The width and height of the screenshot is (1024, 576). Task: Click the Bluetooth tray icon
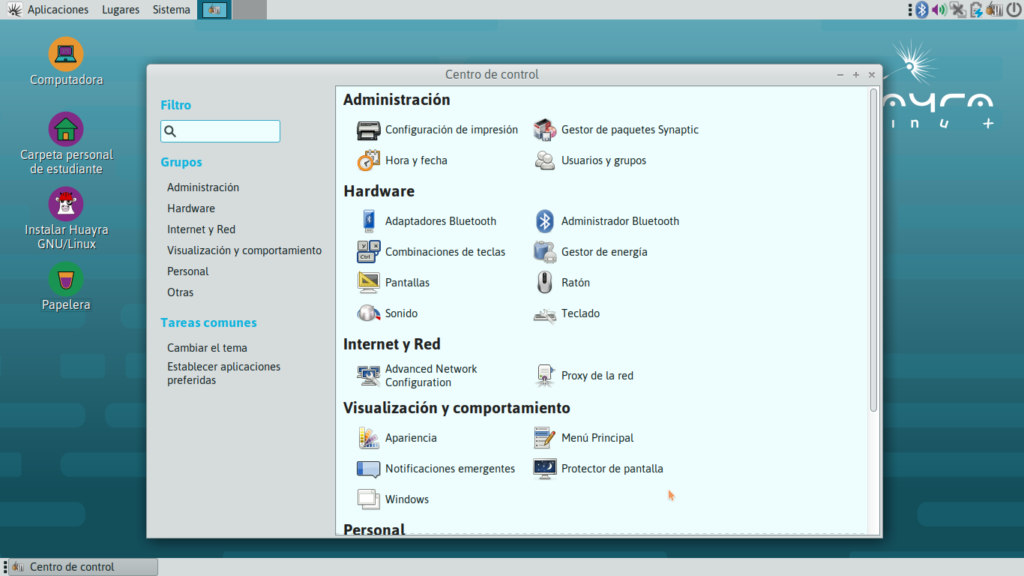pyautogui.click(x=922, y=10)
